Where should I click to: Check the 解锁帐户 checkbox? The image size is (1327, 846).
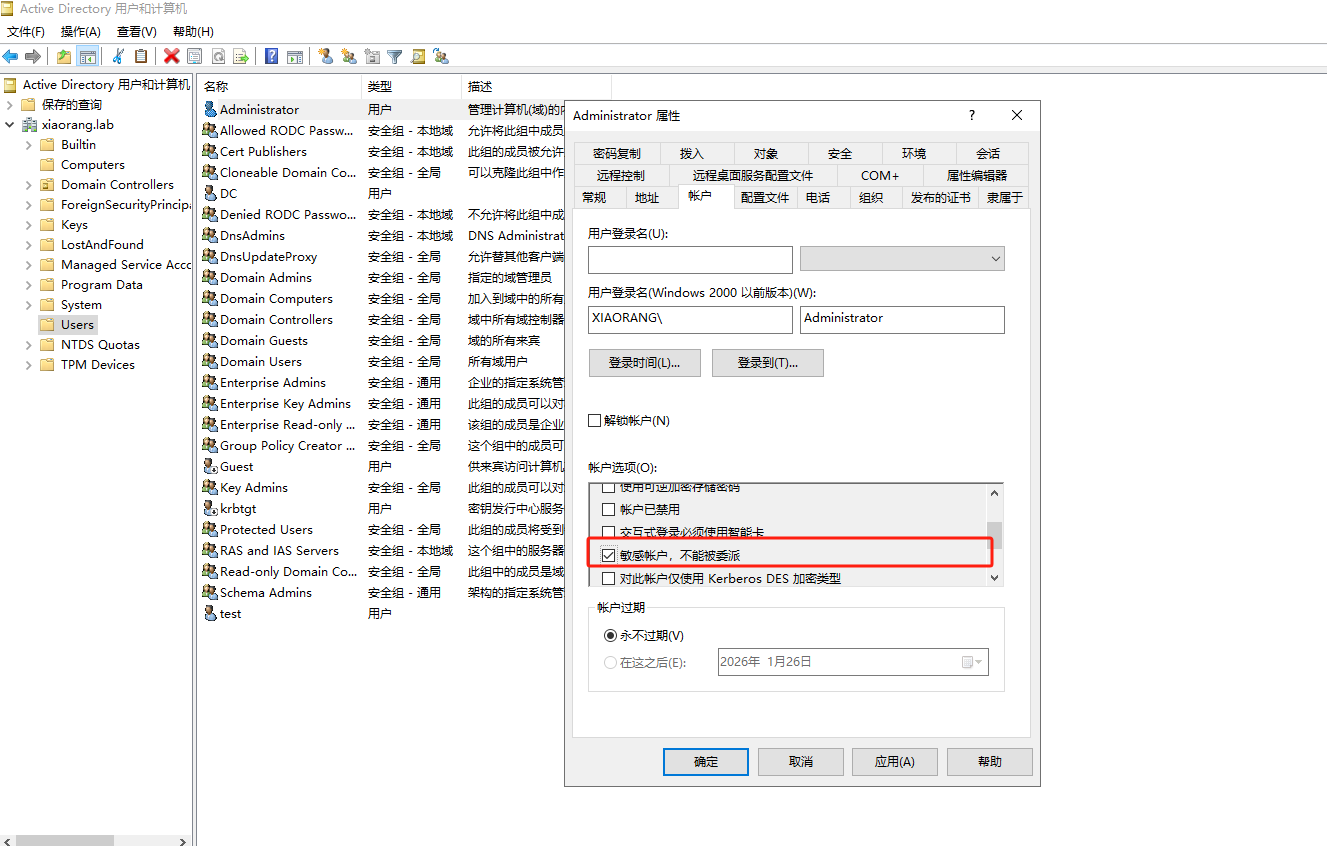point(595,421)
